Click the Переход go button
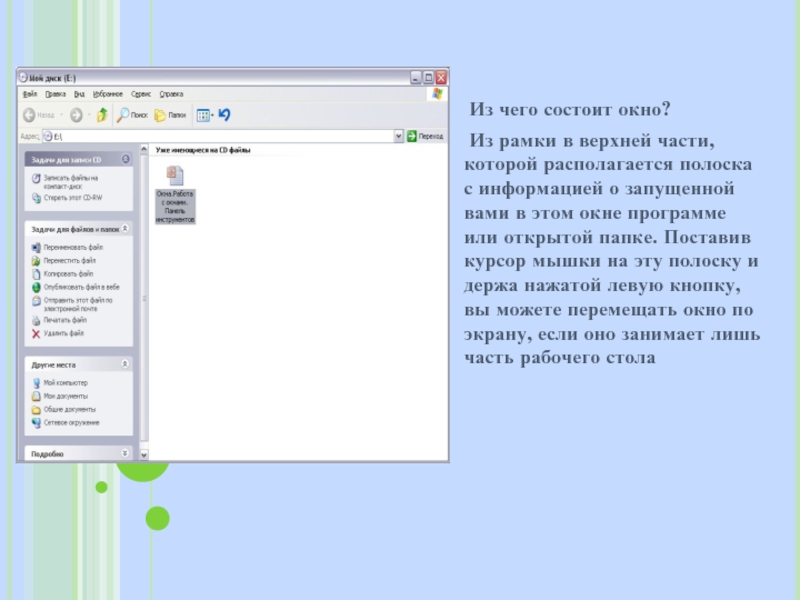The height and width of the screenshot is (600, 800). [426, 135]
